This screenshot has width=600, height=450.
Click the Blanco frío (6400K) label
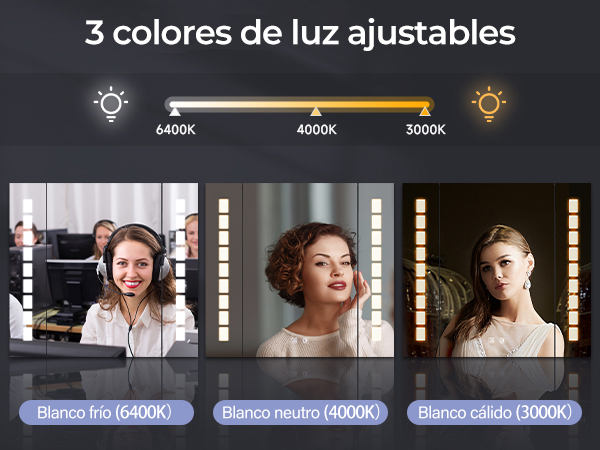tap(106, 412)
